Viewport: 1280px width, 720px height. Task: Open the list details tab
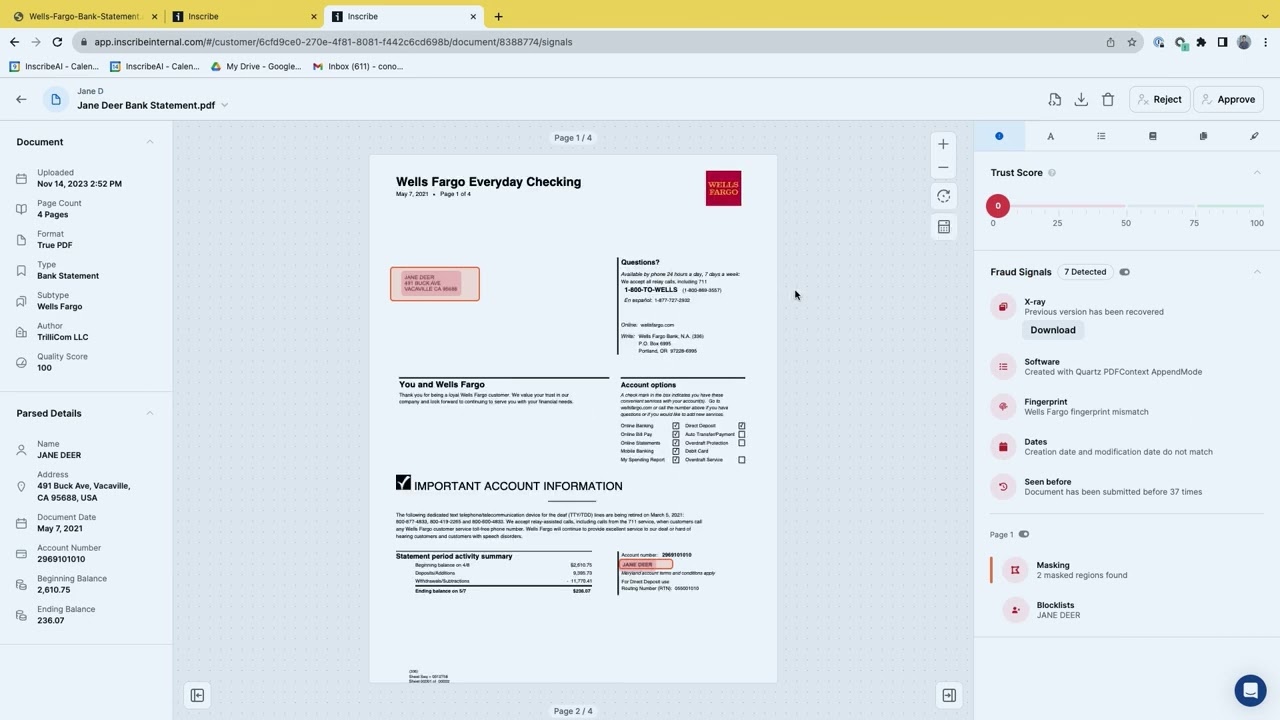(1101, 136)
